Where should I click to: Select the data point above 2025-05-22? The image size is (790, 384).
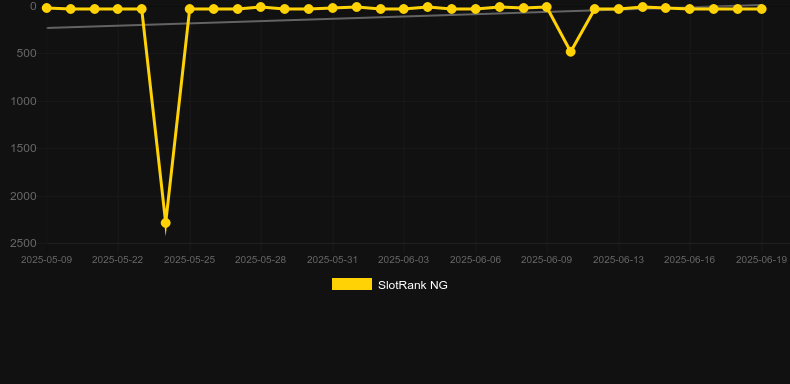(117, 9)
